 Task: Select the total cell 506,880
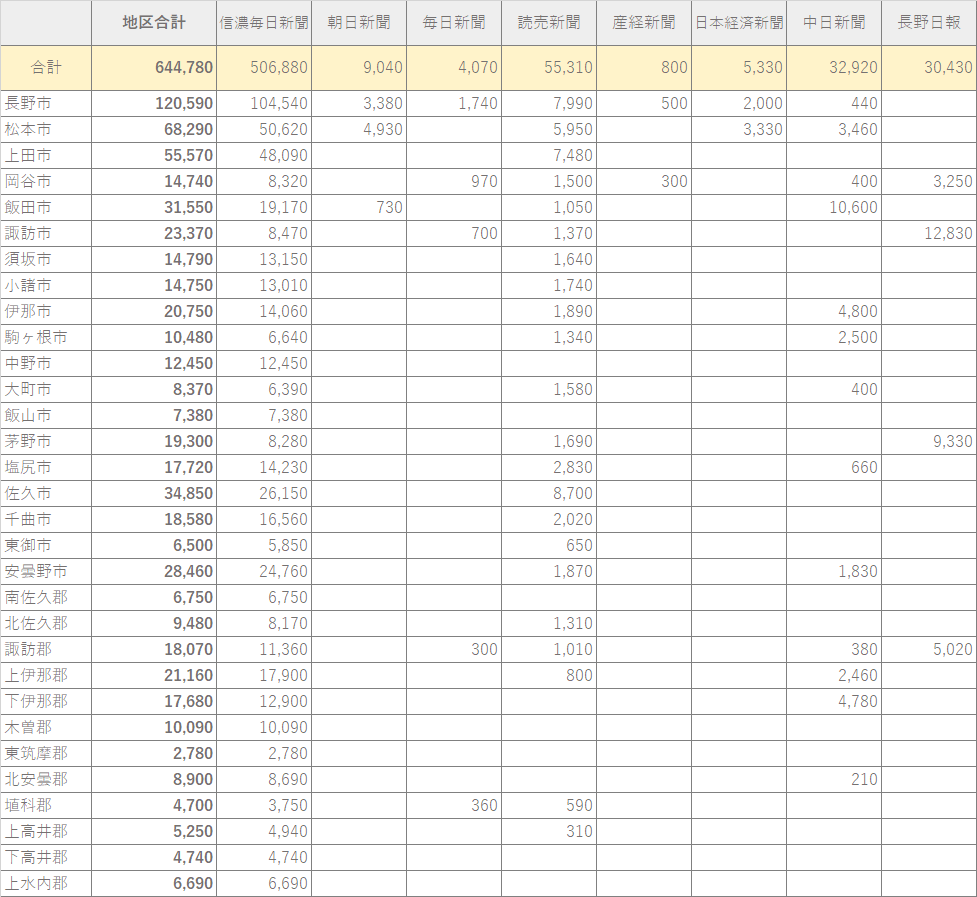coord(264,67)
